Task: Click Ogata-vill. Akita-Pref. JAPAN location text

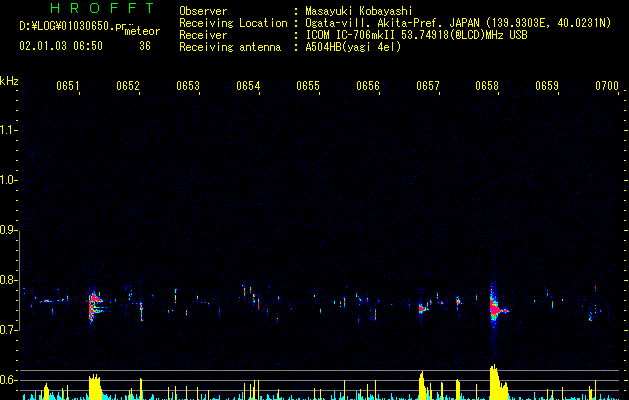Action: coord(458,23)
